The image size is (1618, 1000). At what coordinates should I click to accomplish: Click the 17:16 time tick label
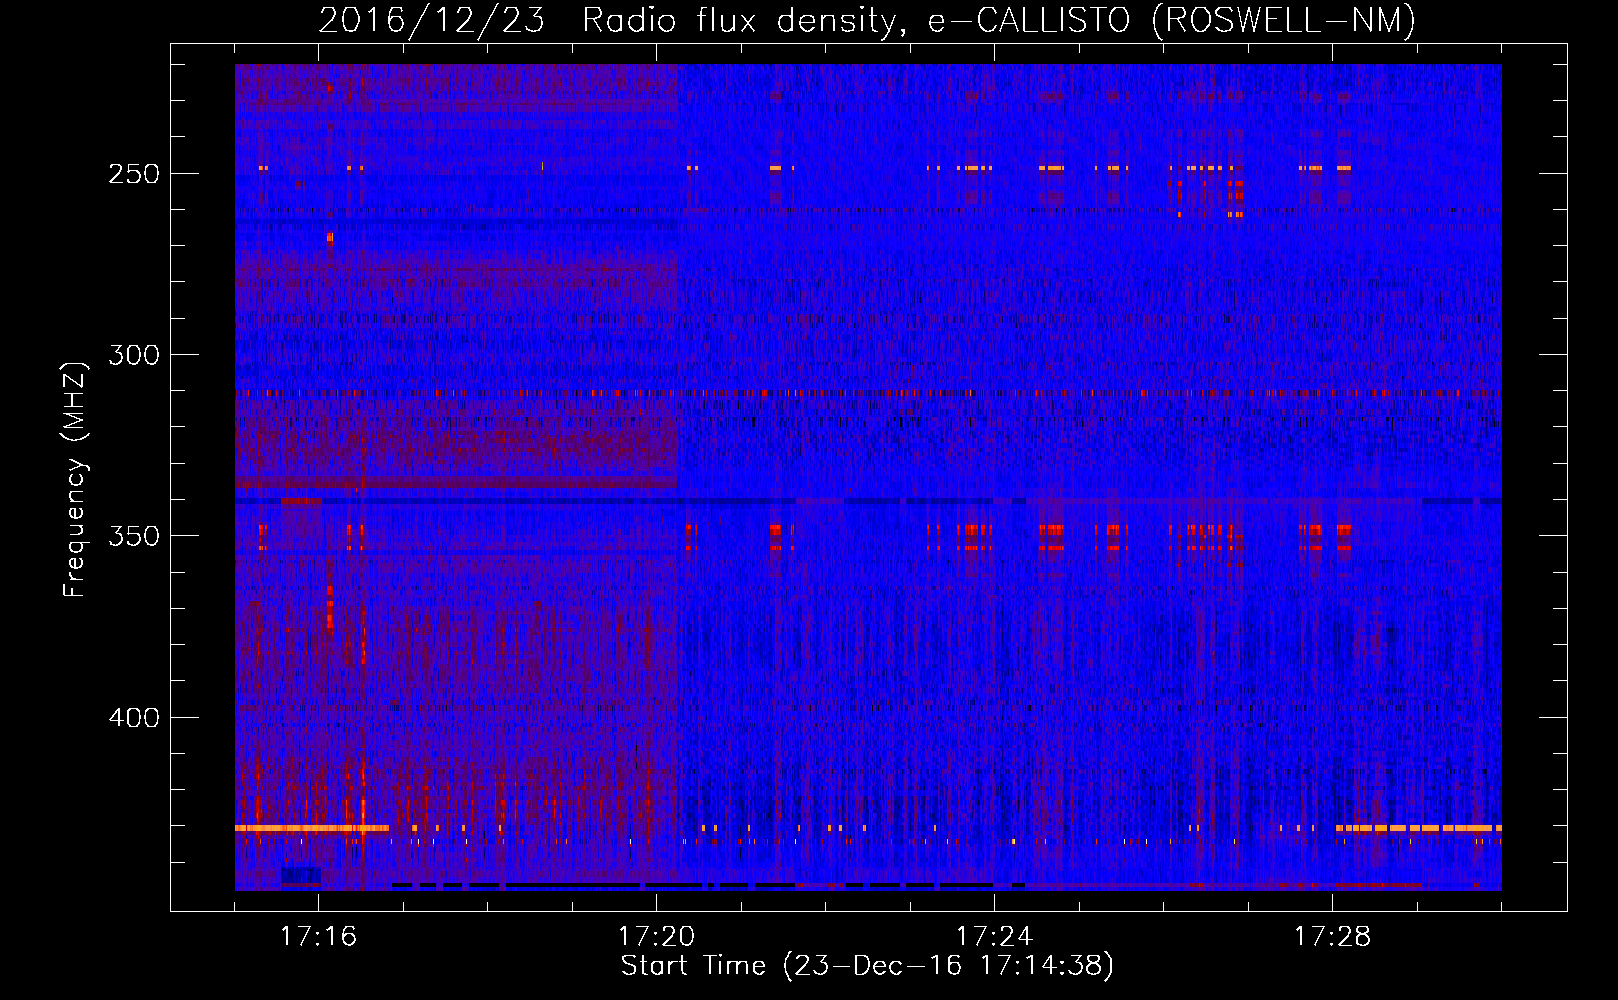point(318,937)
